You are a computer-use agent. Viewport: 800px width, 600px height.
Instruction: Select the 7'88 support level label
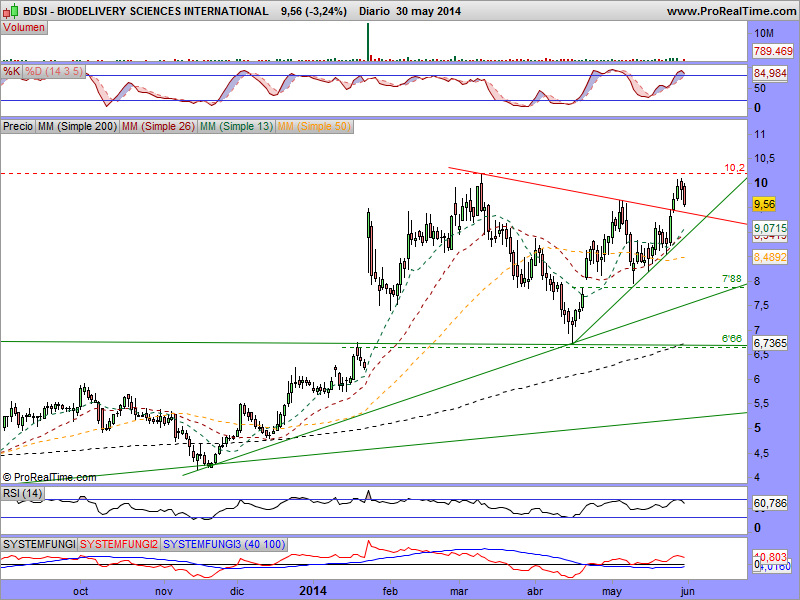coord(731,278)
